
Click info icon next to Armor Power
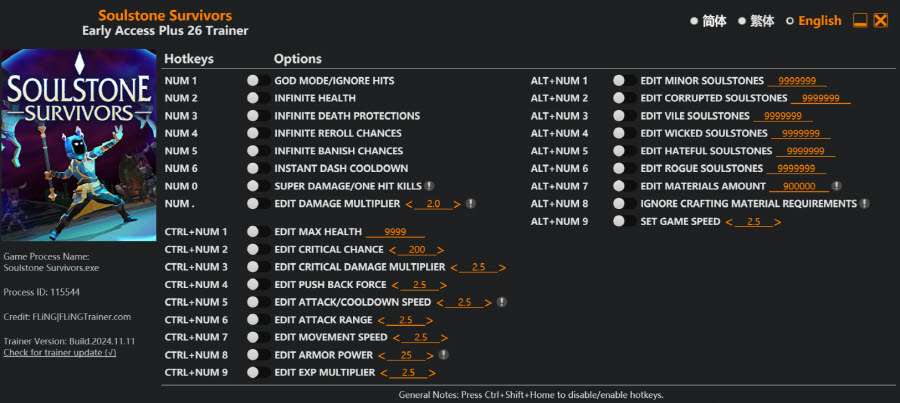tap(442, 355)
